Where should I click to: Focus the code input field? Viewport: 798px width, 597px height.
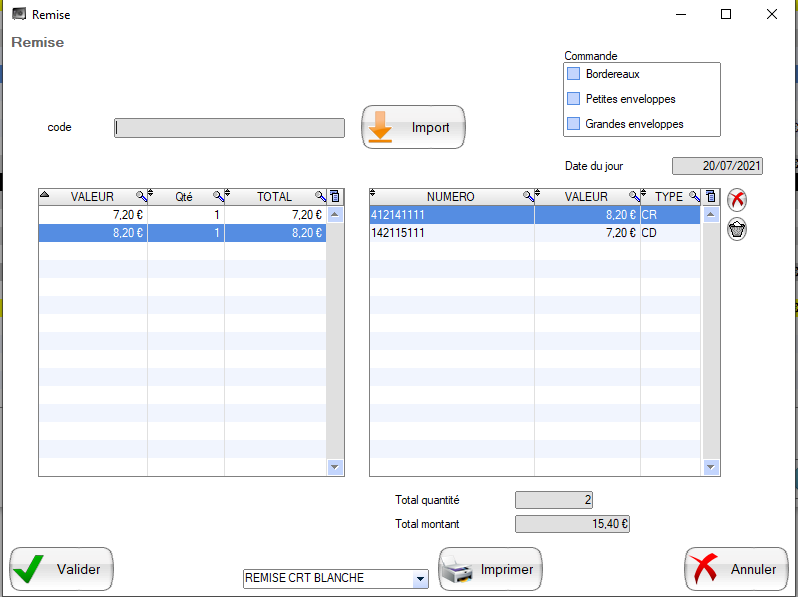point(229,128)
